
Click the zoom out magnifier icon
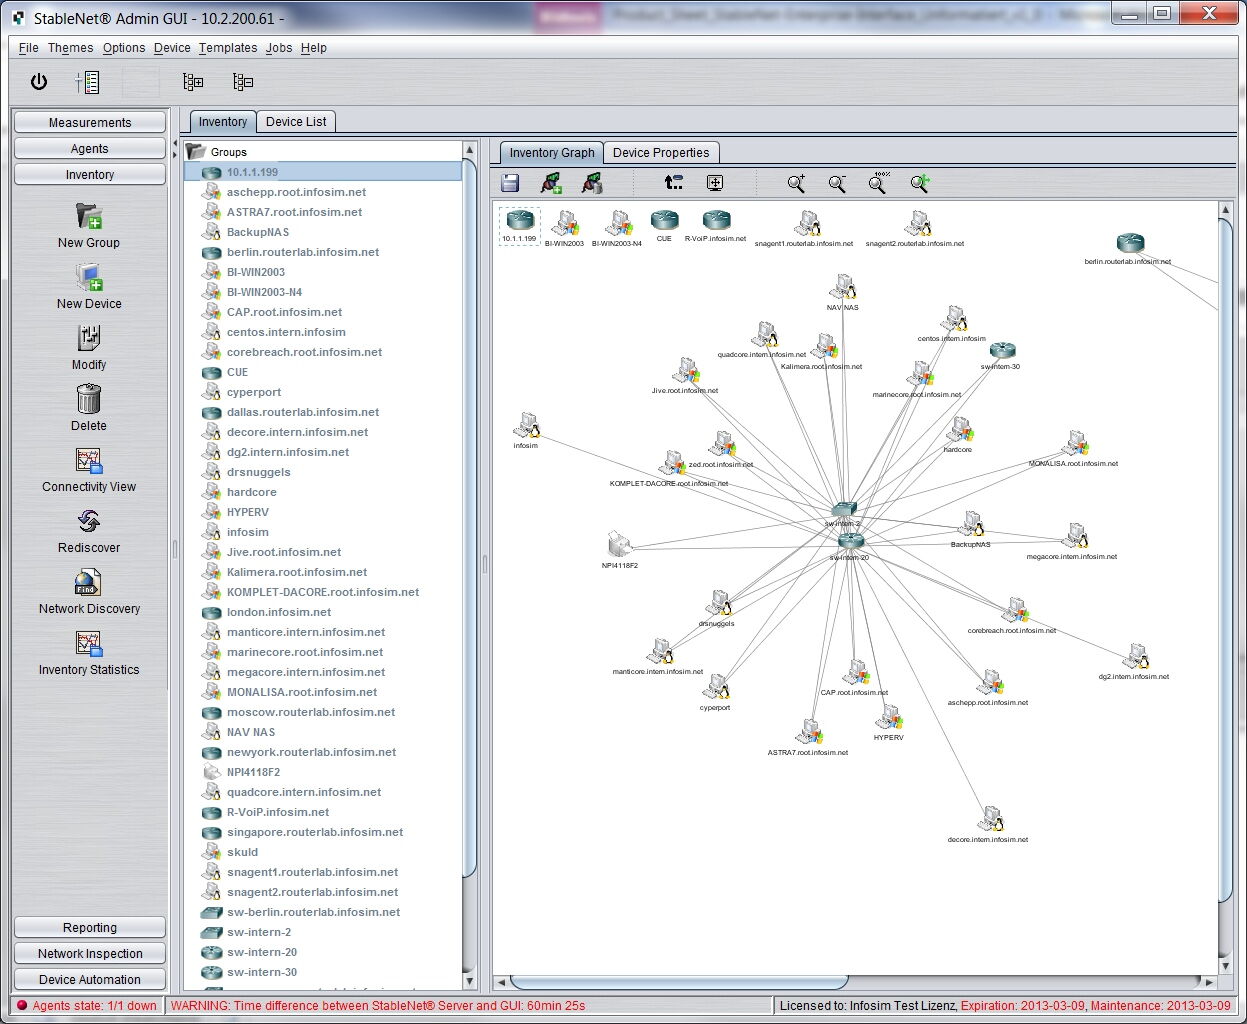[x=837, y=183]
